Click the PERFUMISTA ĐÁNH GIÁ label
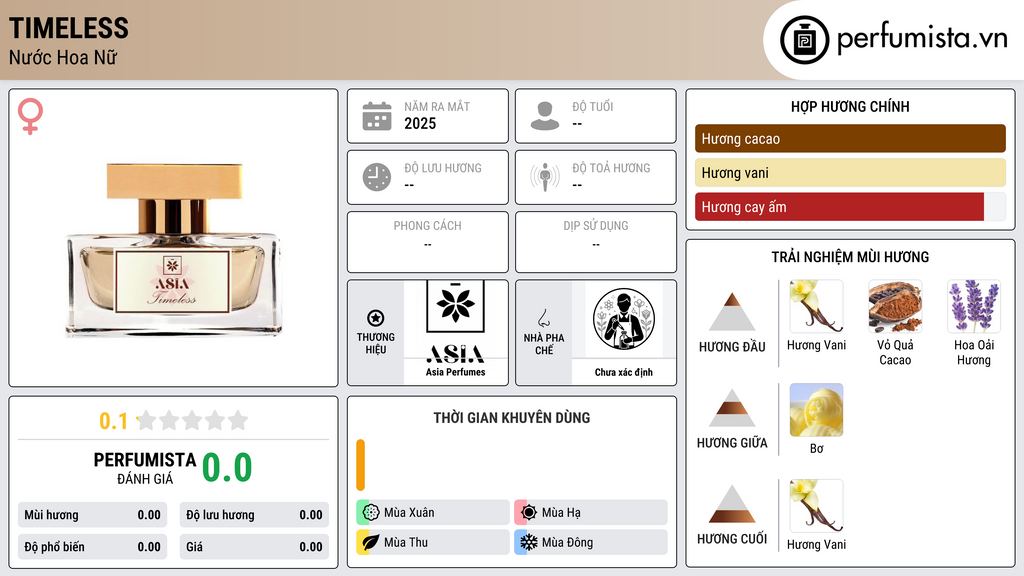Viewport: 1024px width, 576px height. click(145, 468)
